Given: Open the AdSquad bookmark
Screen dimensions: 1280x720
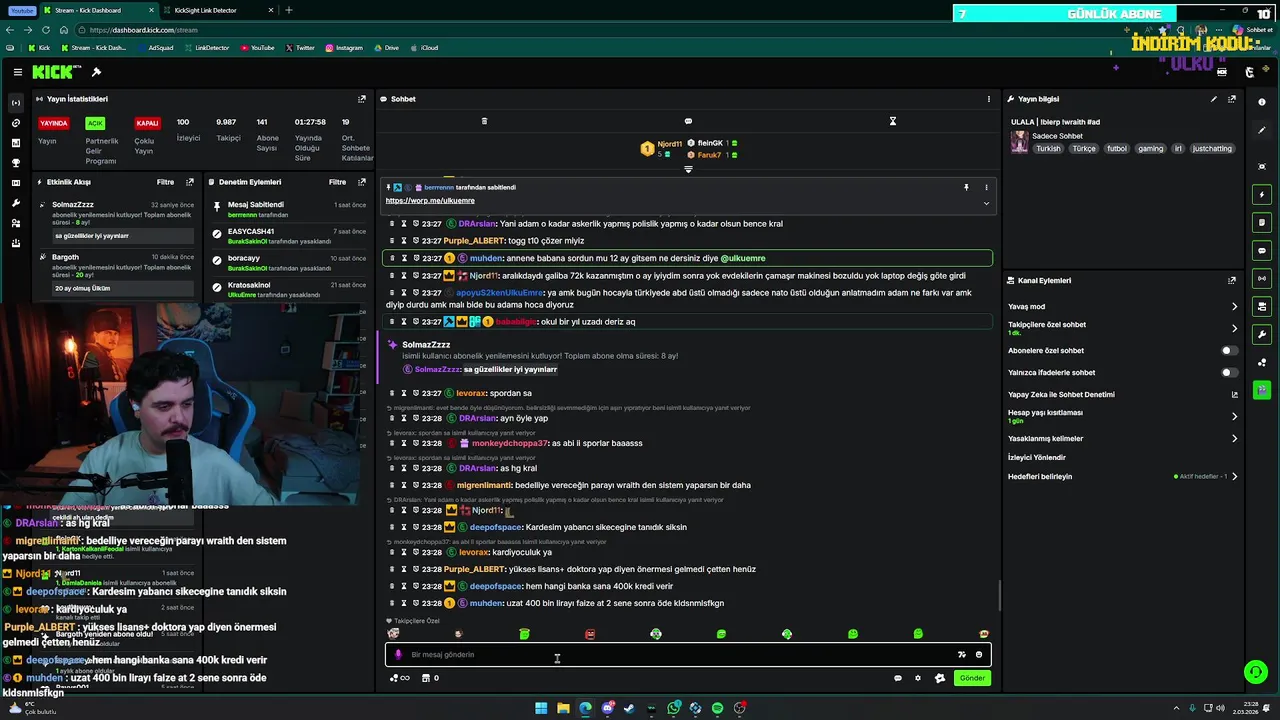Looking at the screenshot, I should click(x=156, y=48).
